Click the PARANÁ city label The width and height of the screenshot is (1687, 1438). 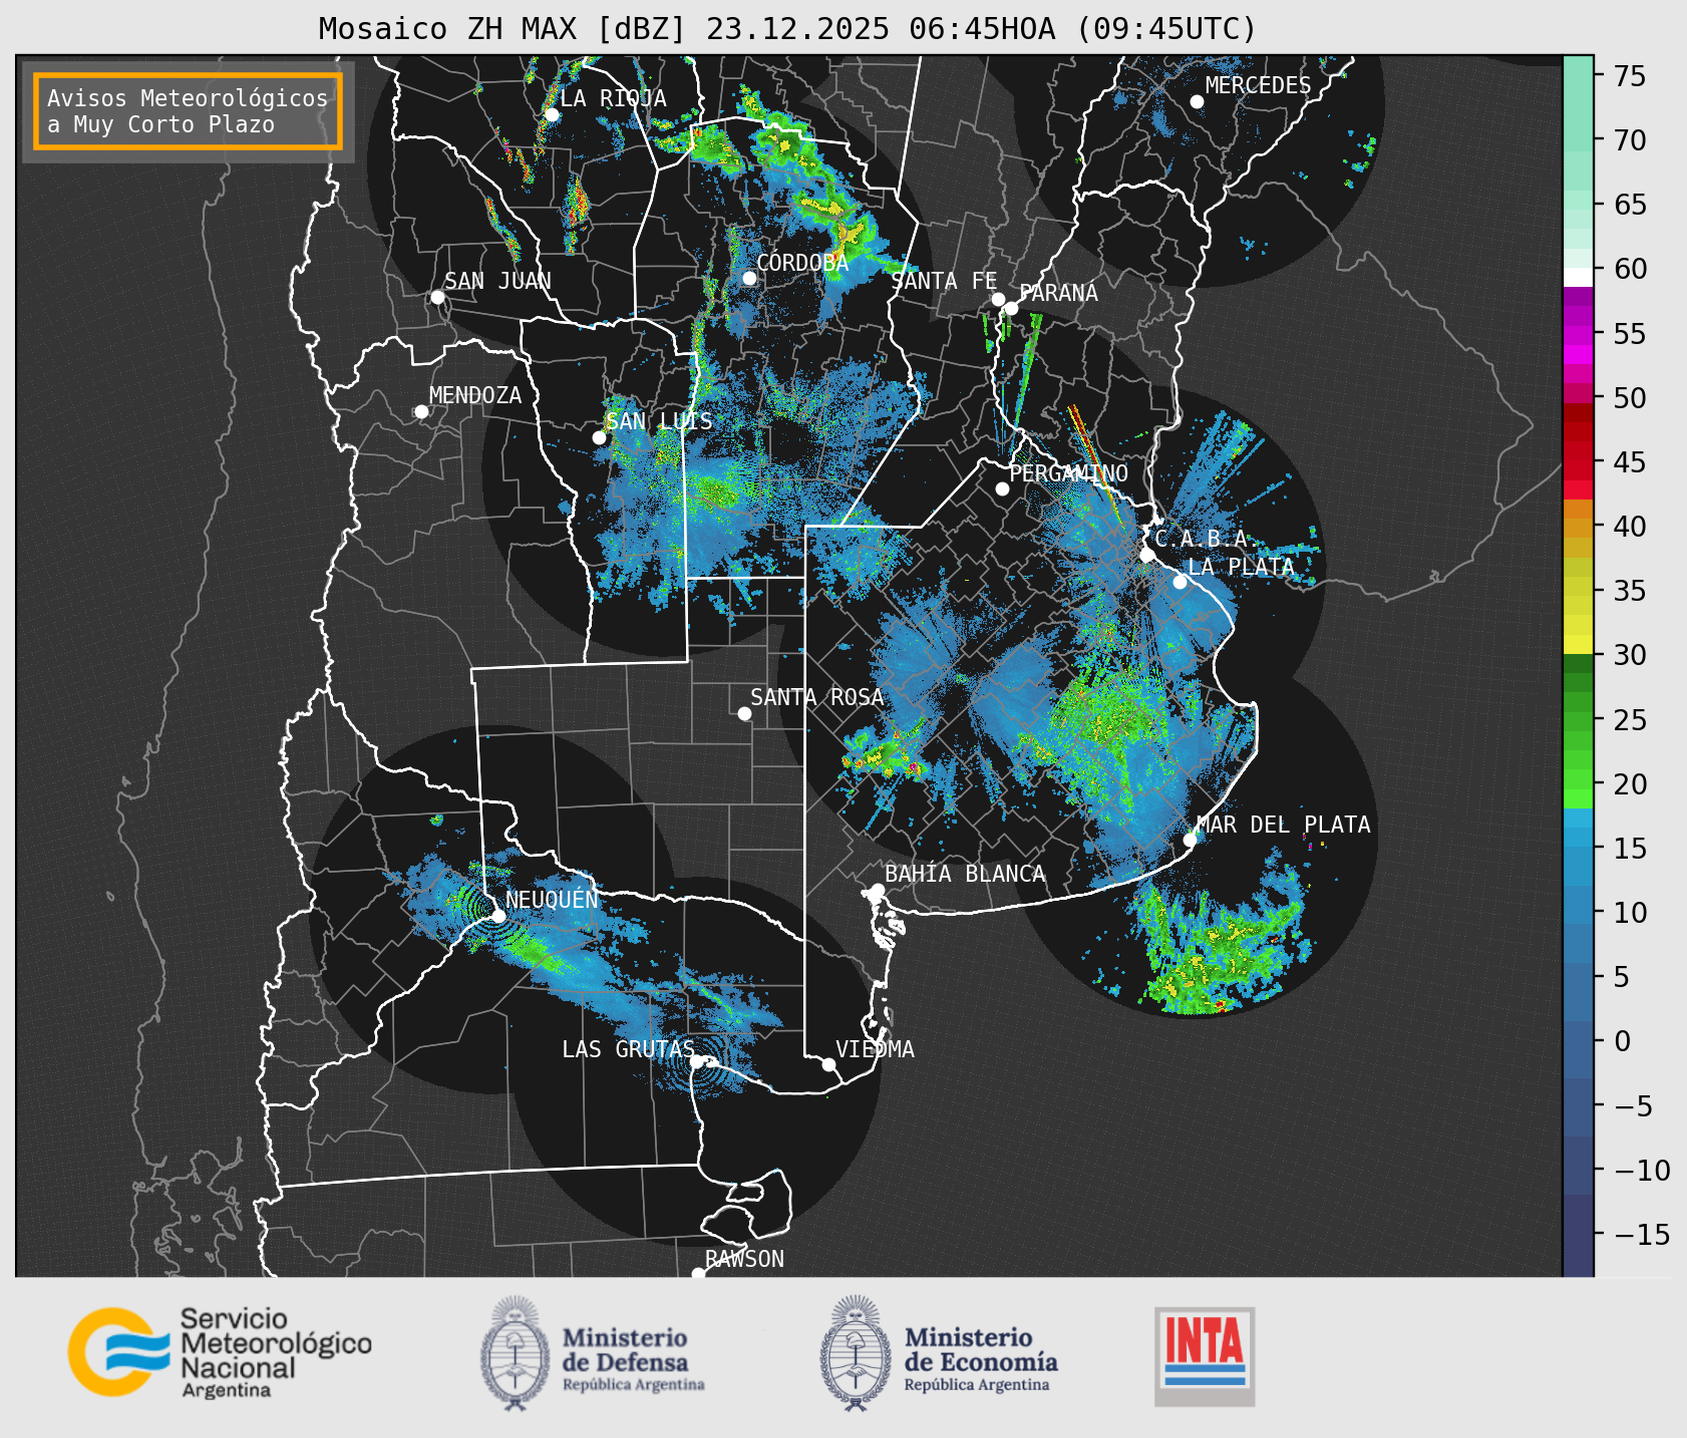[1058, 293]
